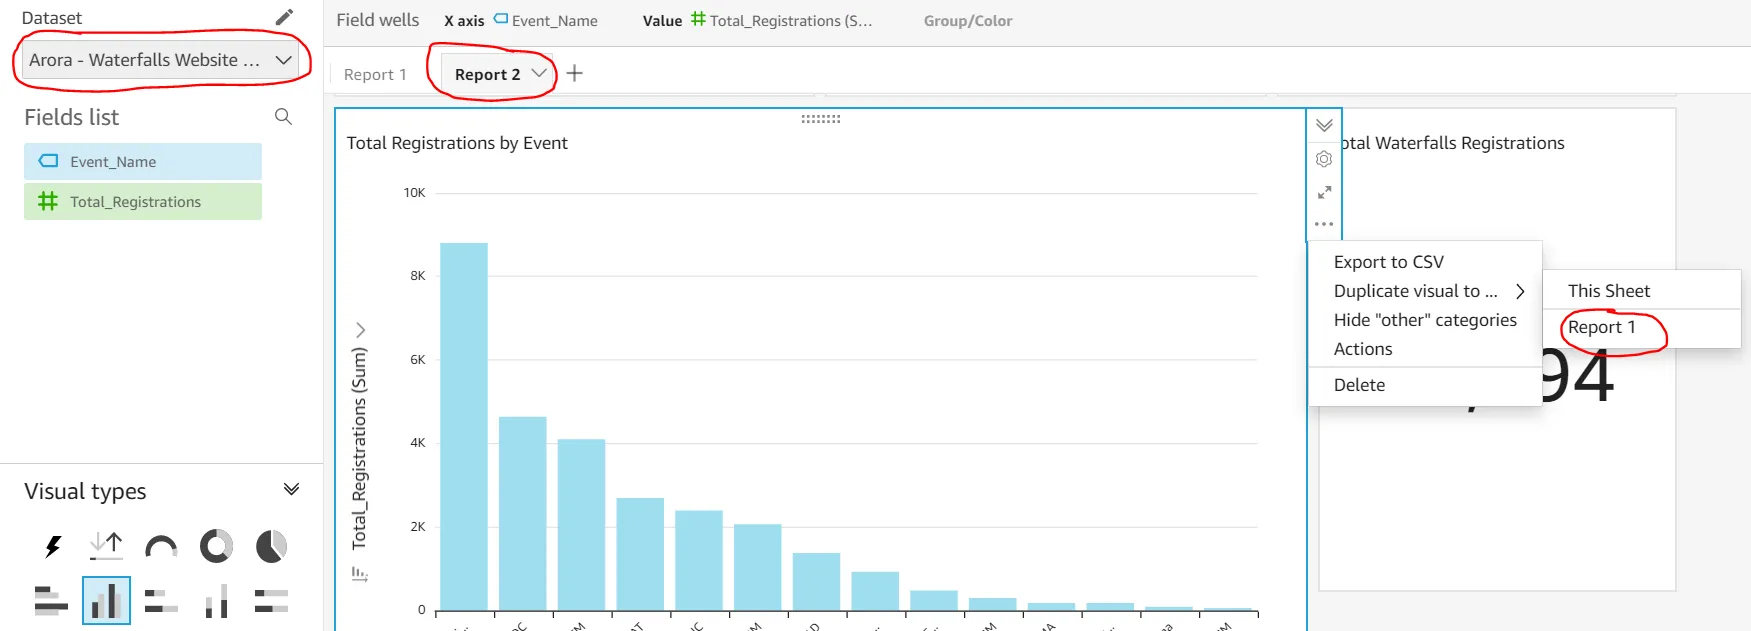Open Format visual gear icon
Viewport: 1751px width, 631px height.
pos(1324,159)
